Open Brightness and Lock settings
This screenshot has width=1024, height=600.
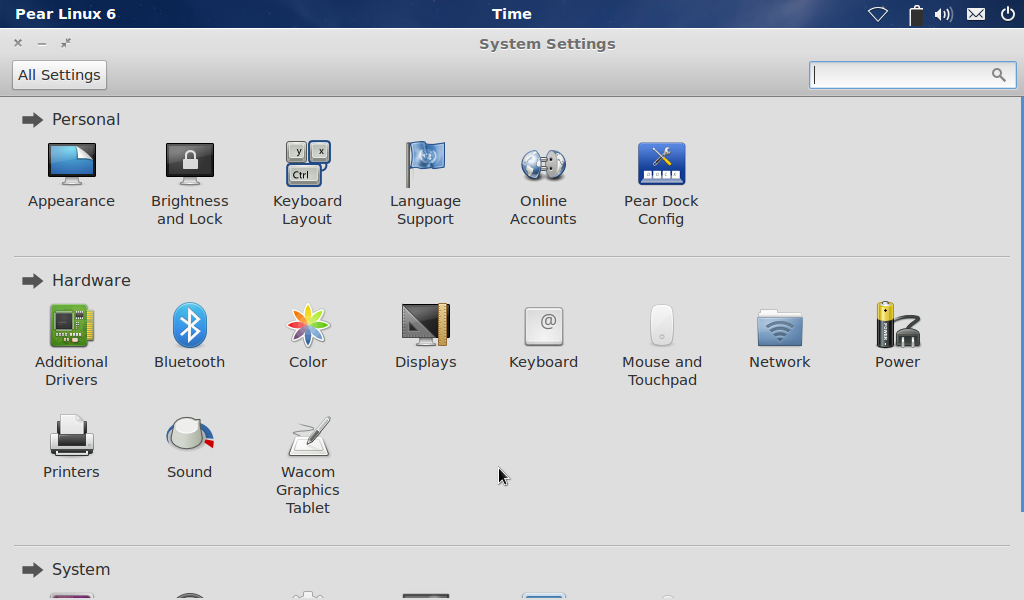[x=189, y=184]
